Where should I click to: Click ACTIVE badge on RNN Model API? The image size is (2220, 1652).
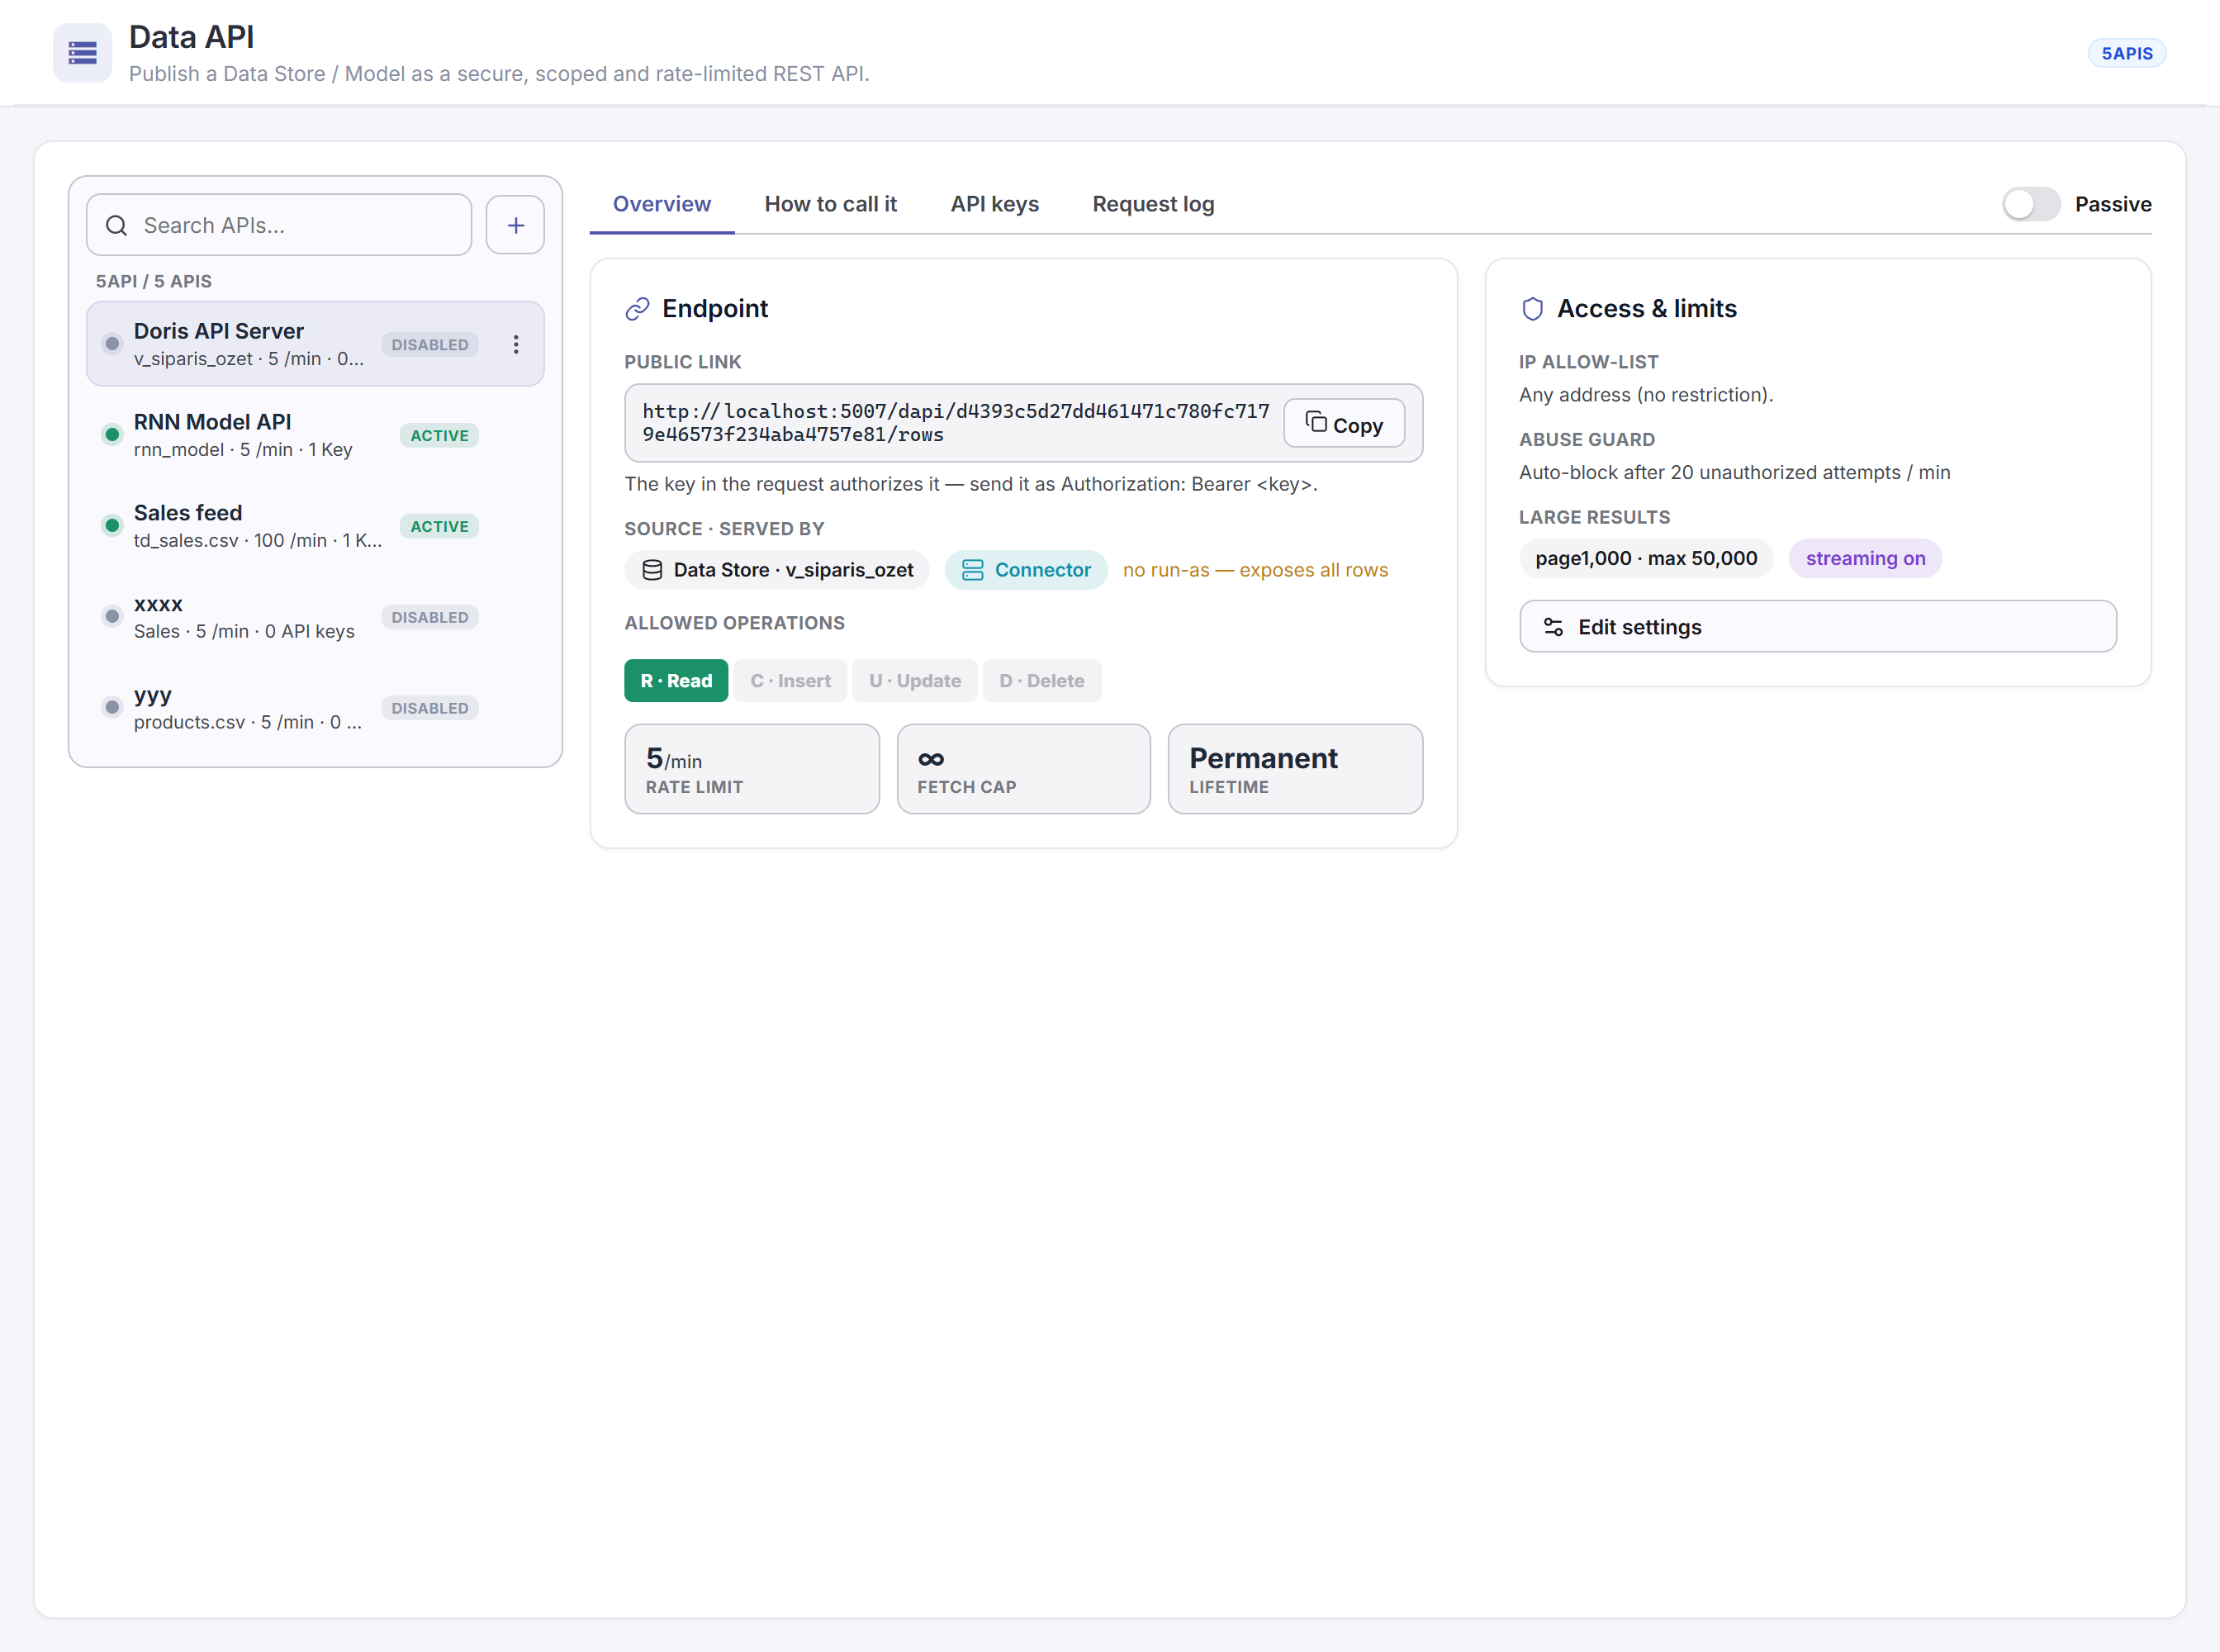pos(439,435)
